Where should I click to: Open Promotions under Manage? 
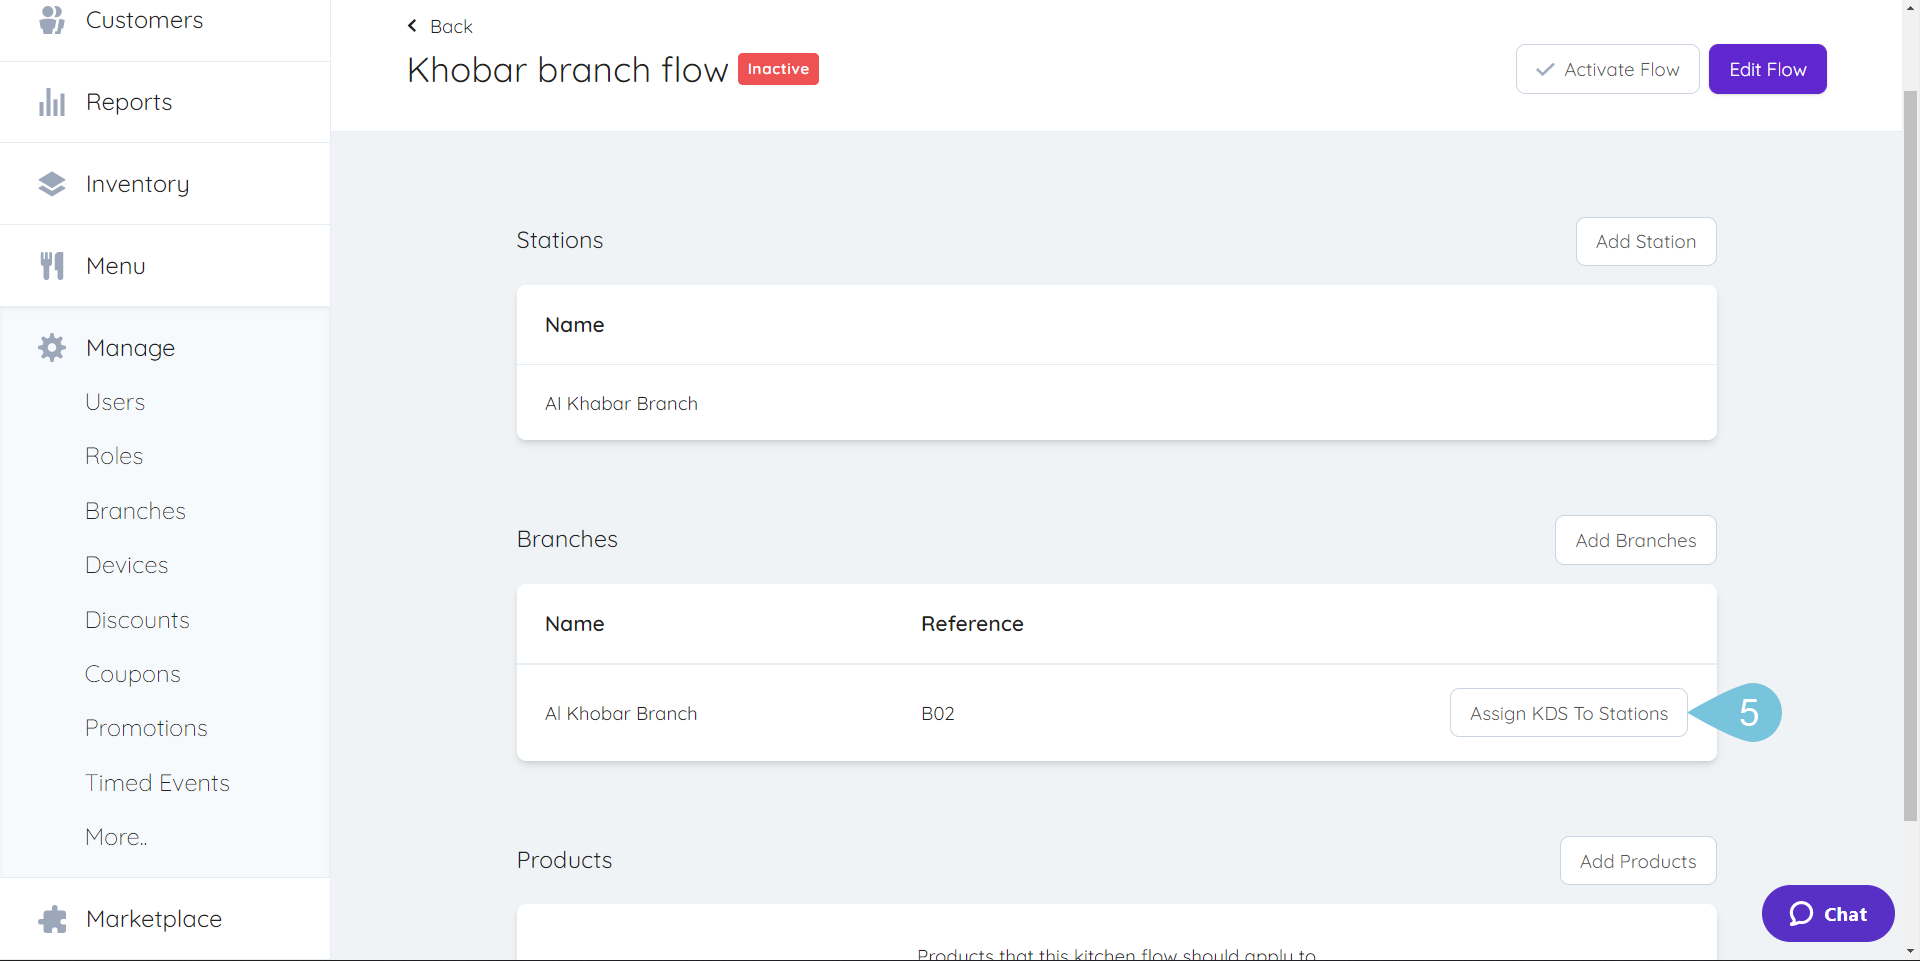coord(146,728)
